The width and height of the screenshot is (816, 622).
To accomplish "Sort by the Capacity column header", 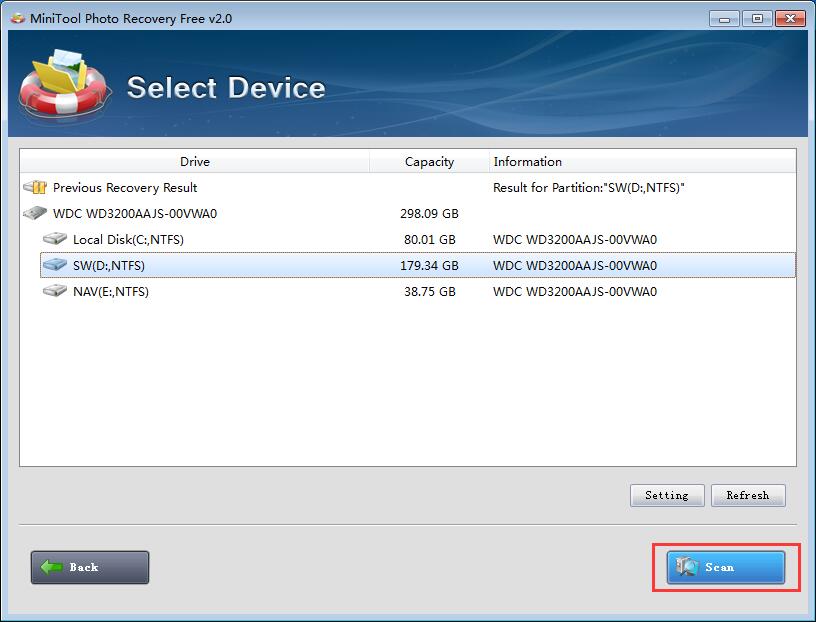I will (x=429, y=161).
